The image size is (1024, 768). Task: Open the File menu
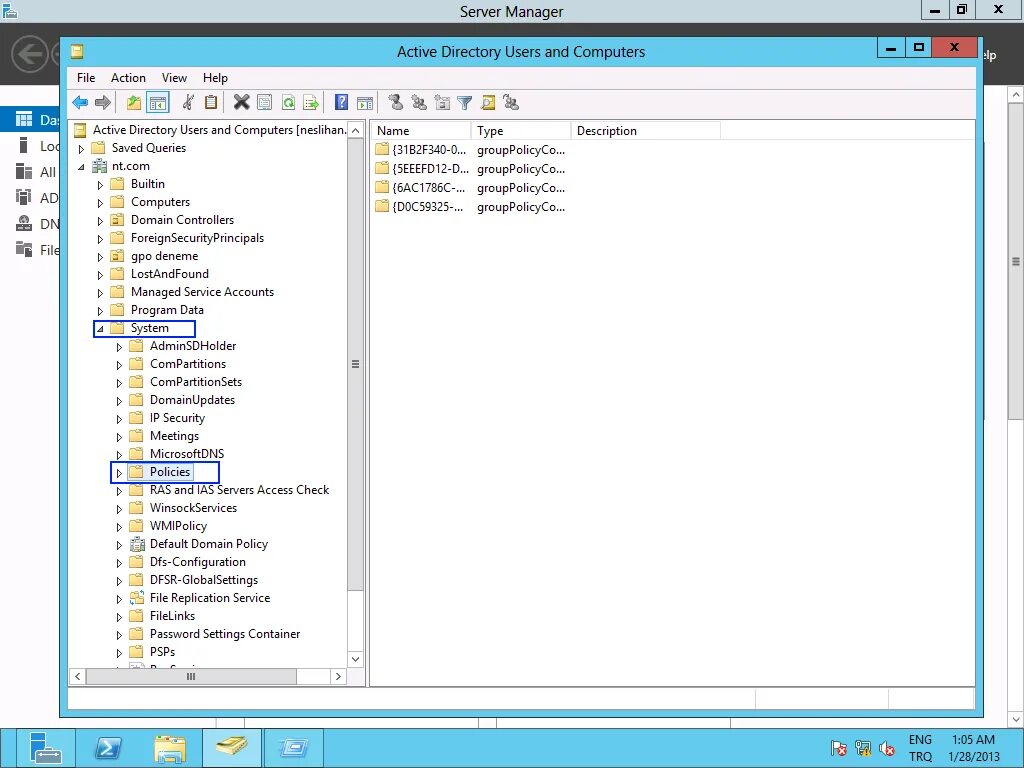(x=86, y=78)
